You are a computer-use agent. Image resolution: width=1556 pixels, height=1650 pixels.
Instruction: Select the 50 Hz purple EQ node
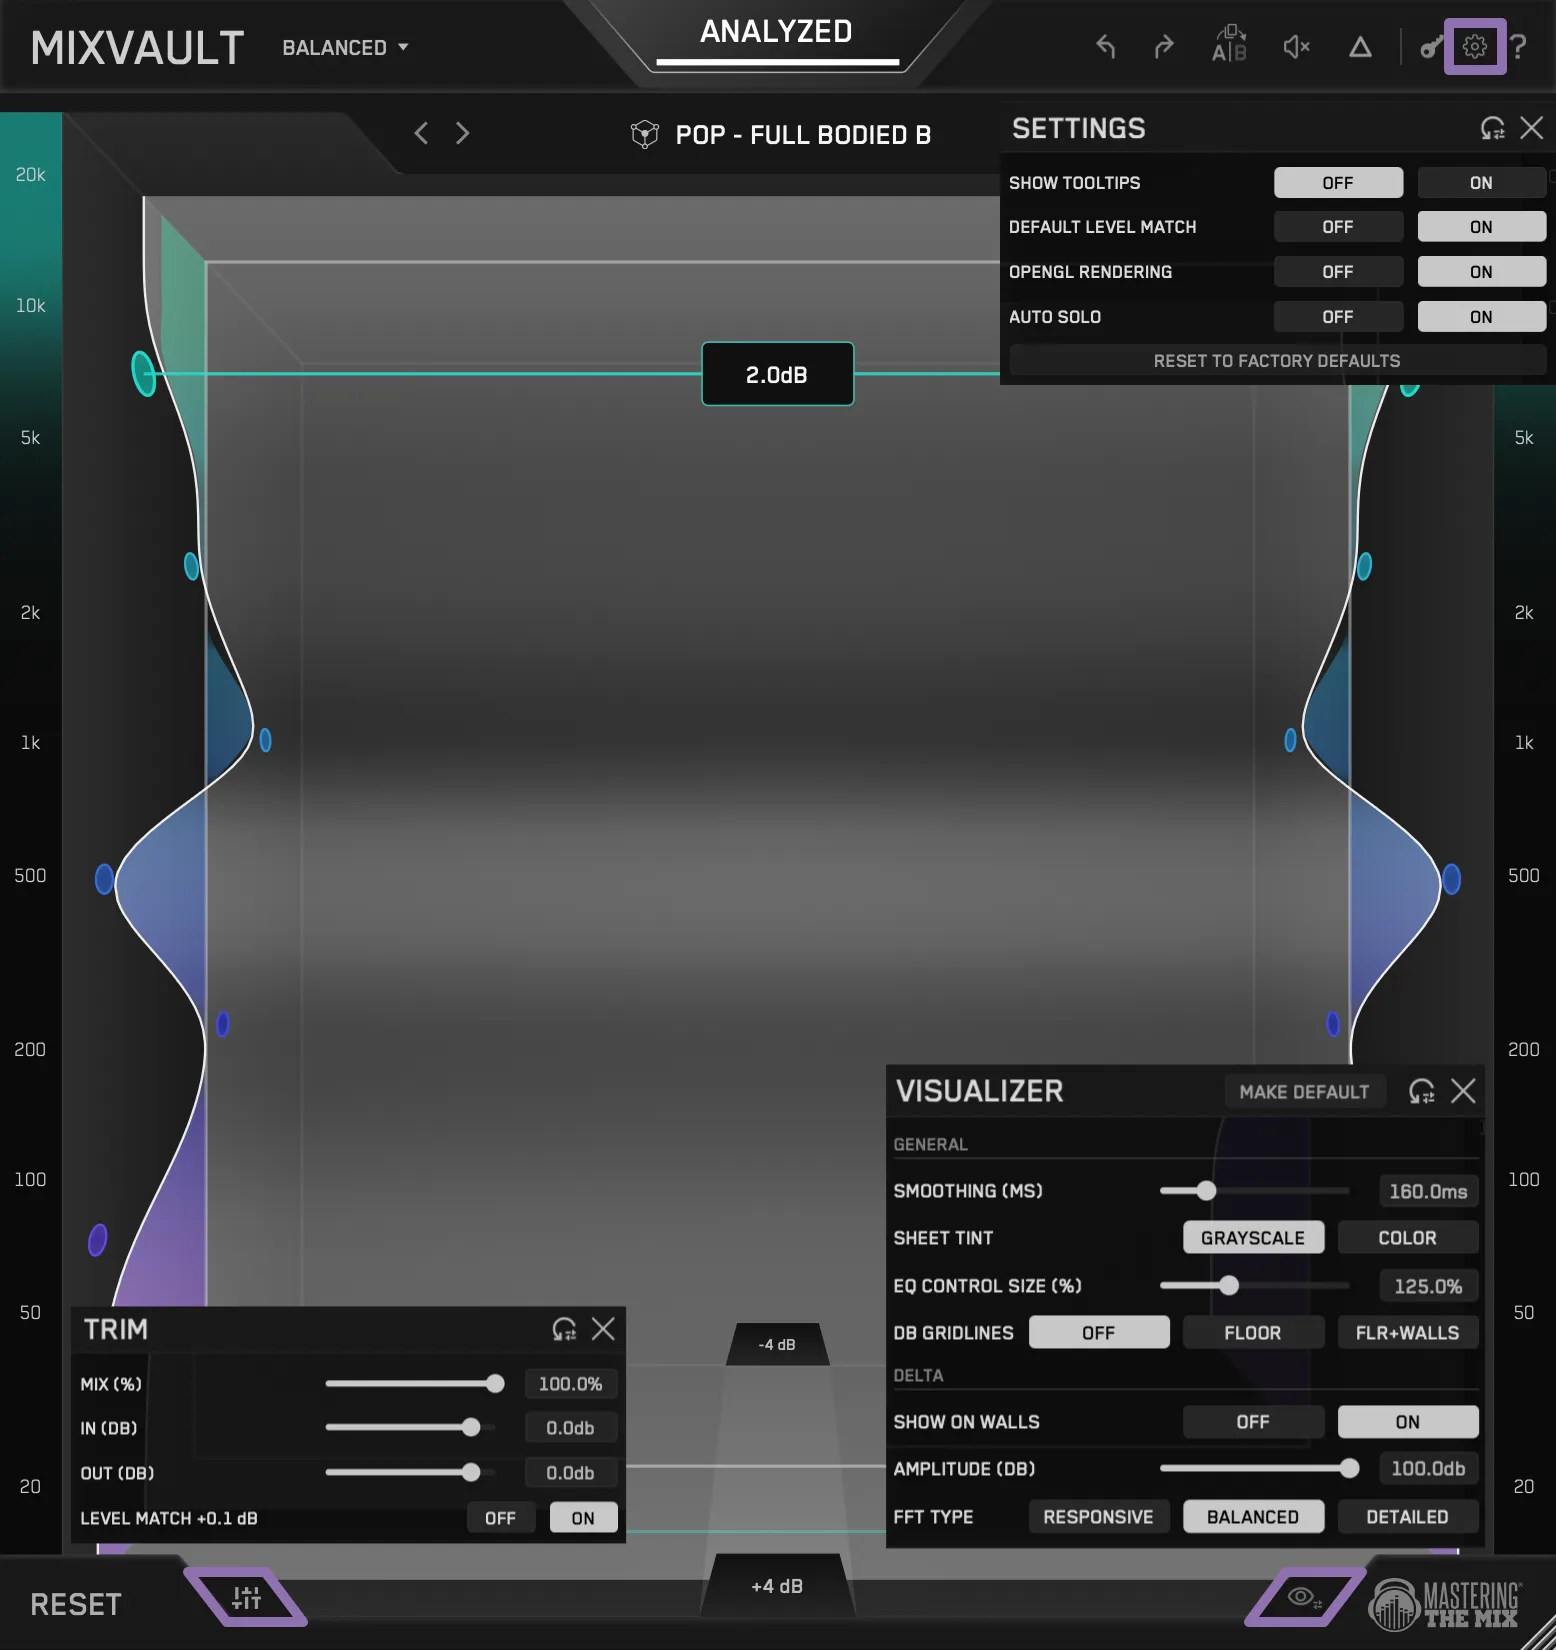97,1240
